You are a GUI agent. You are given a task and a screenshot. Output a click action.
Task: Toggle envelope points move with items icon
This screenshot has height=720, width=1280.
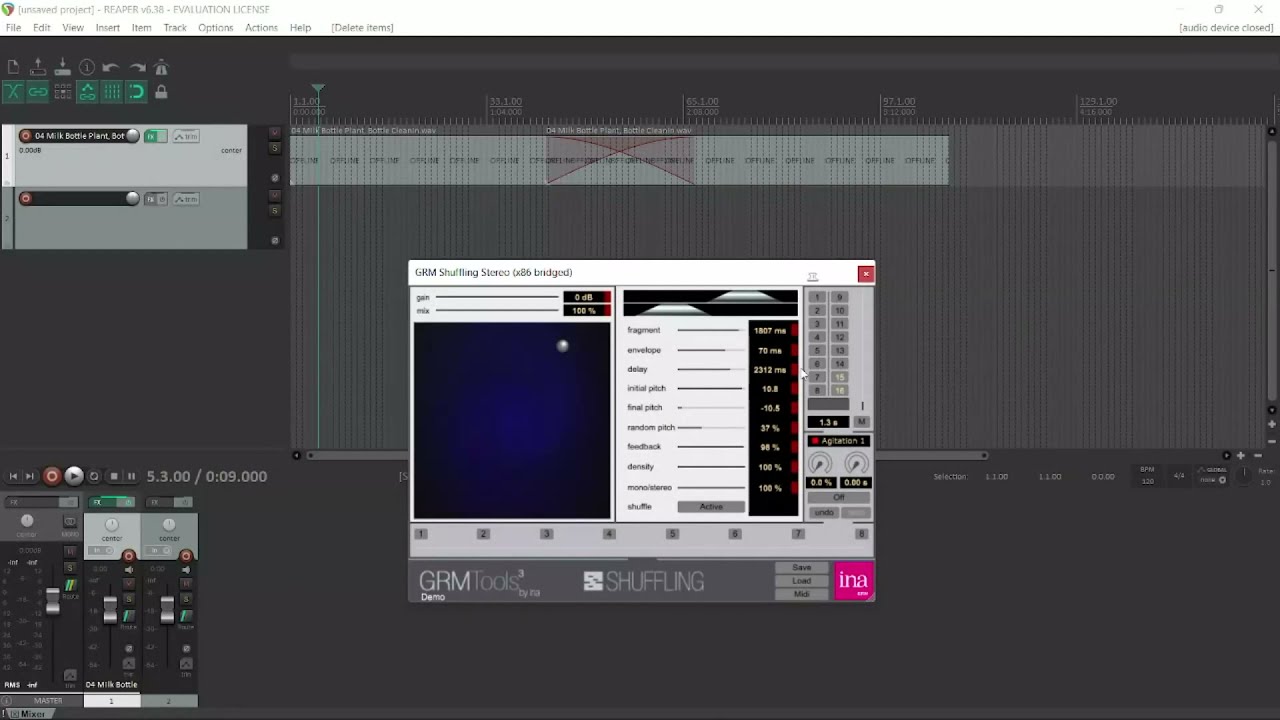pos(87,92)
